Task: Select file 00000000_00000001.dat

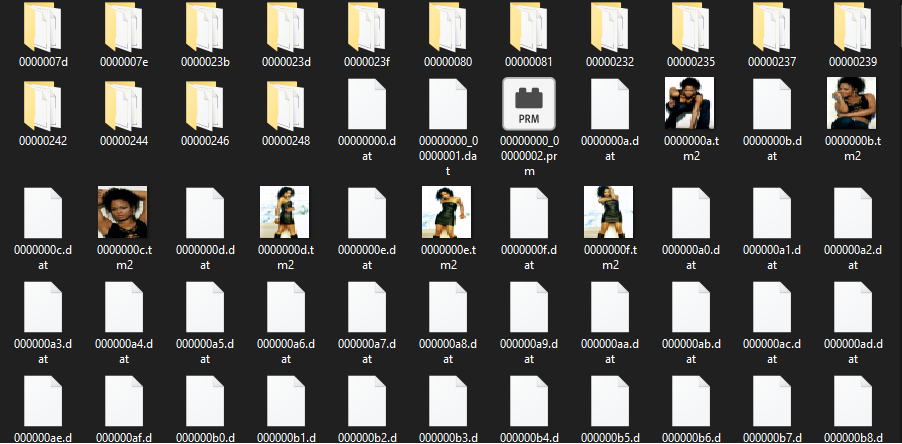Action: (447, 103)
